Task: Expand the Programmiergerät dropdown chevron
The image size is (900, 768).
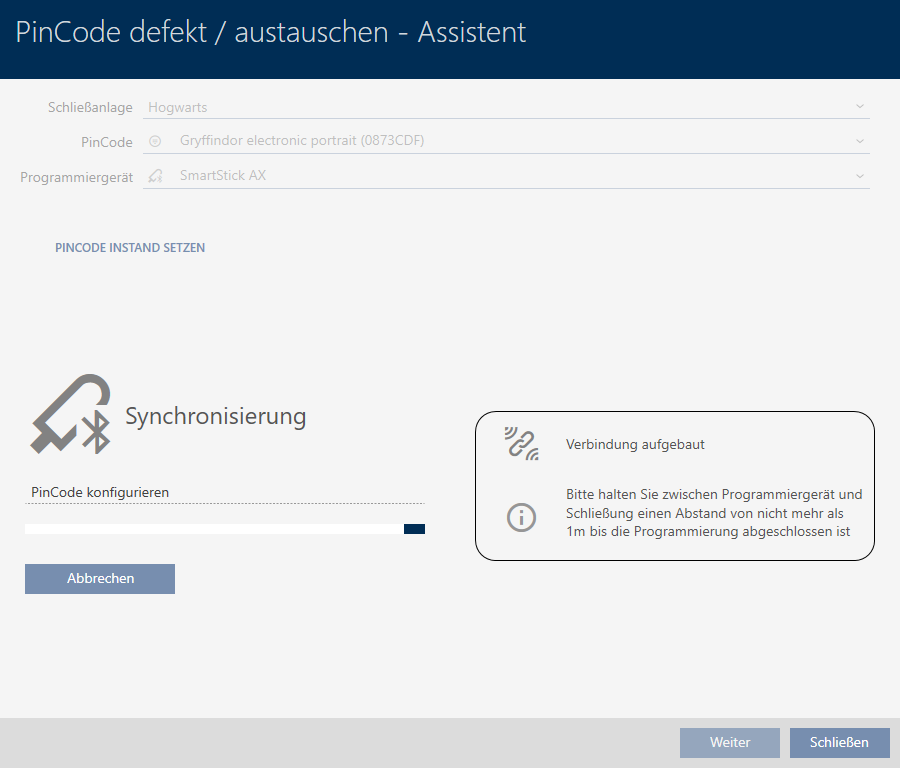Action: click(859, 176)
